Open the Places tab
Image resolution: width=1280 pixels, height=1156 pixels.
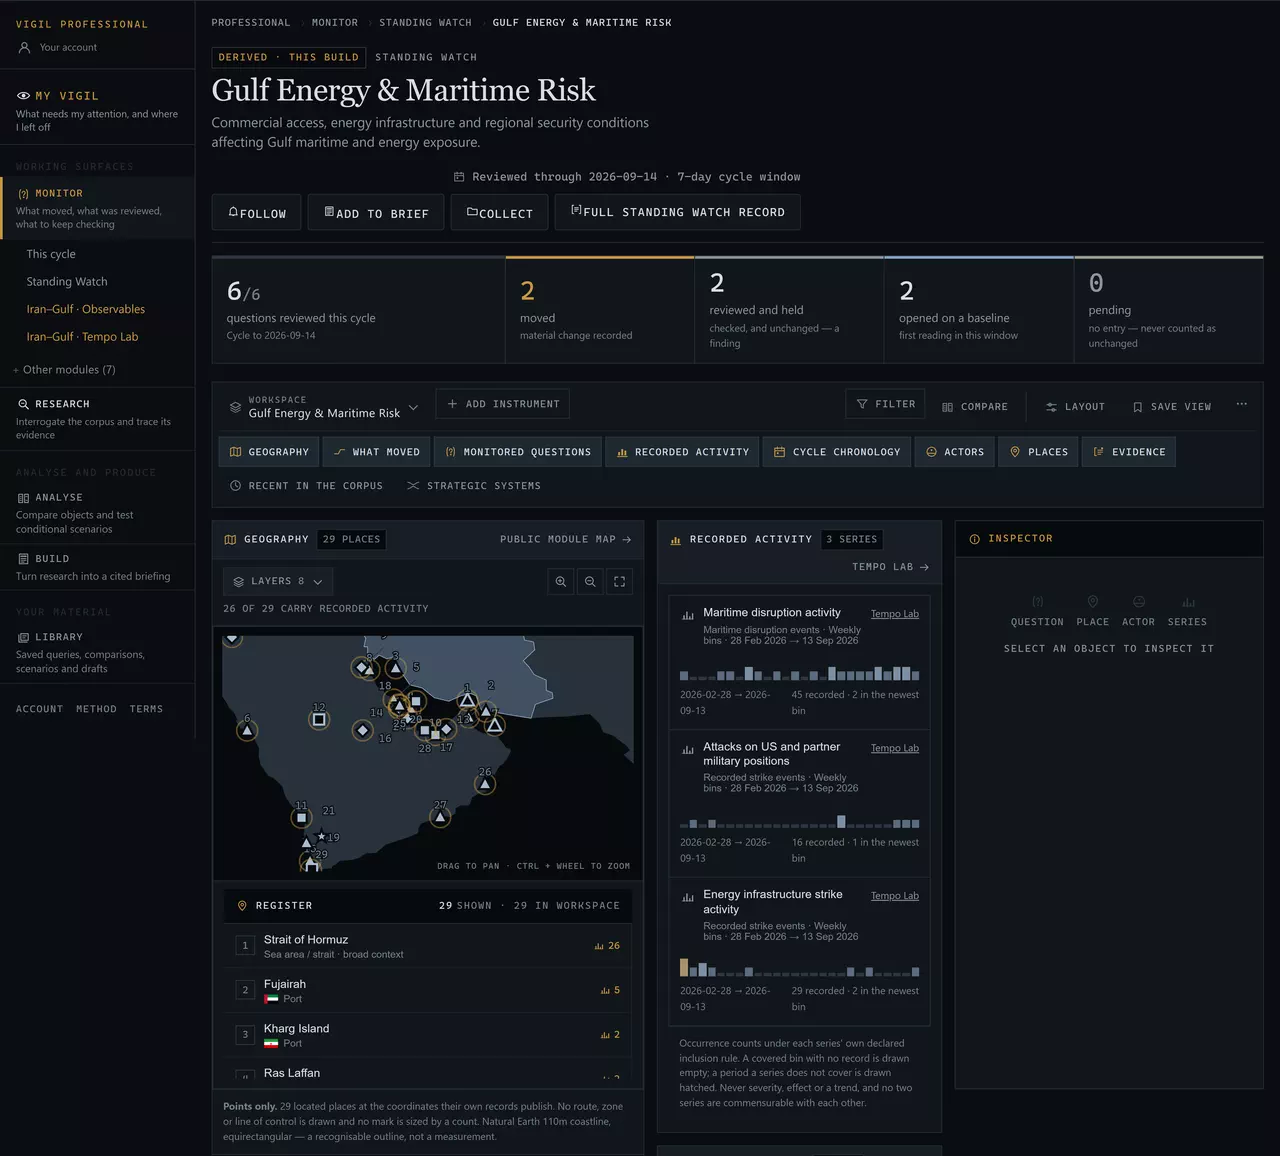[x=1038, y=452]
